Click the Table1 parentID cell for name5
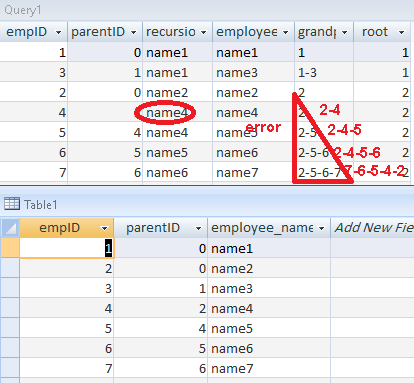This screenshot has width=414, height=383. tap(160, 328)
